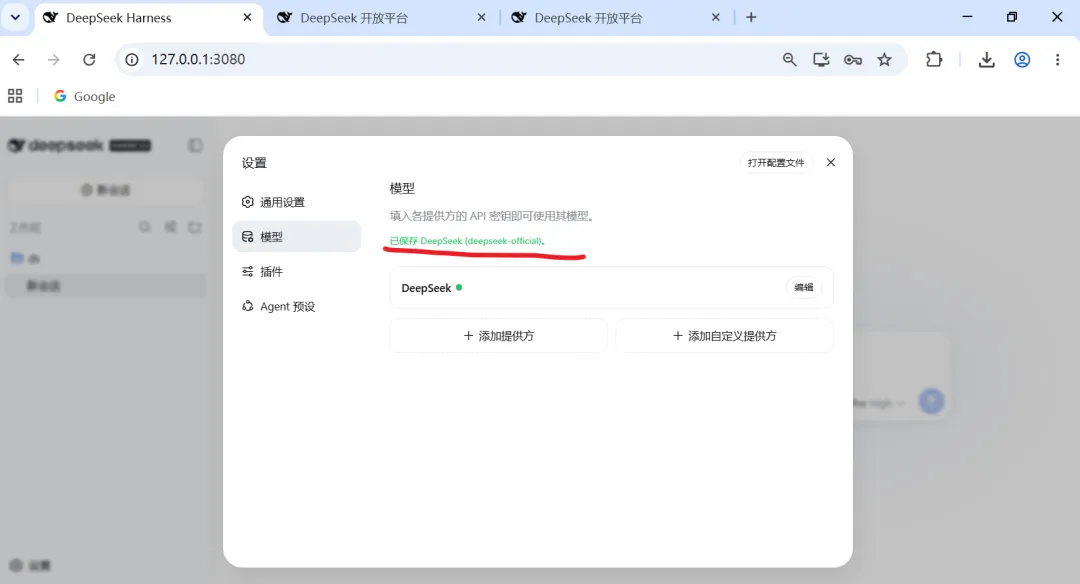Click the 打开配置文件 button
Screen dimensions: 1080x584
tap(776, 163)
